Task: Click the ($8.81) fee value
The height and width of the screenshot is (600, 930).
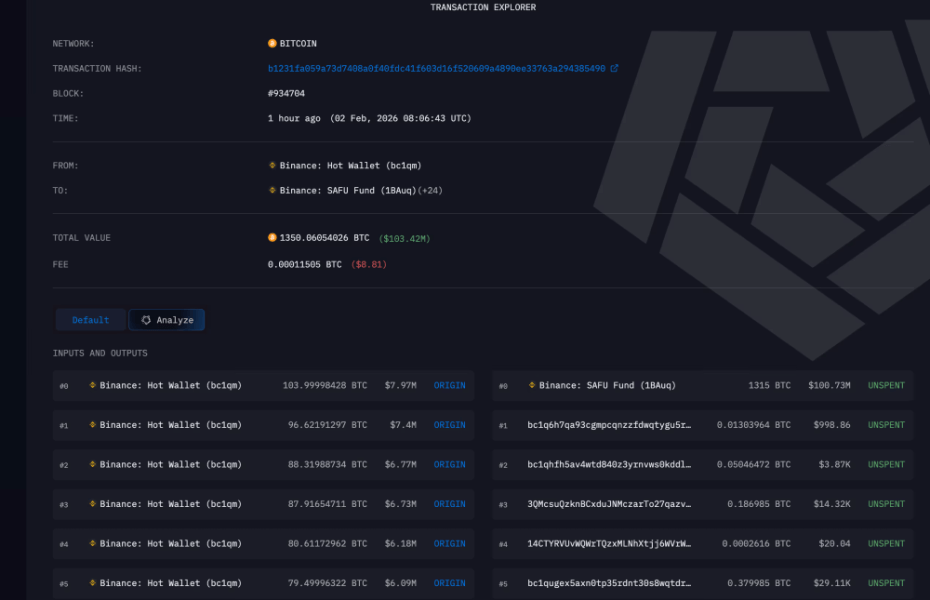Action: (369, 264)
